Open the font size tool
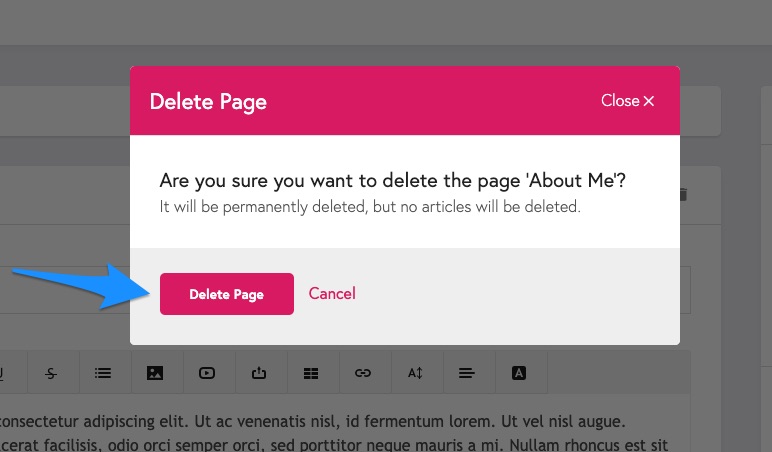The image size is (772, 452). 415,373
